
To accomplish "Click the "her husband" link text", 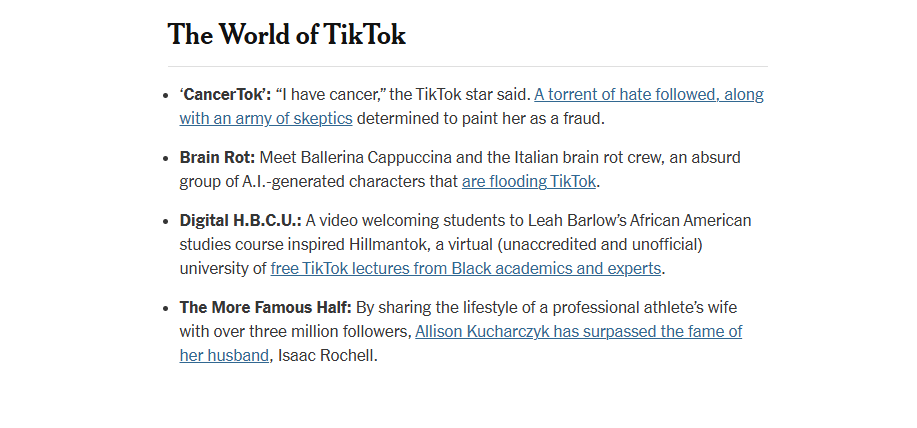I will (x=224, y=355).
